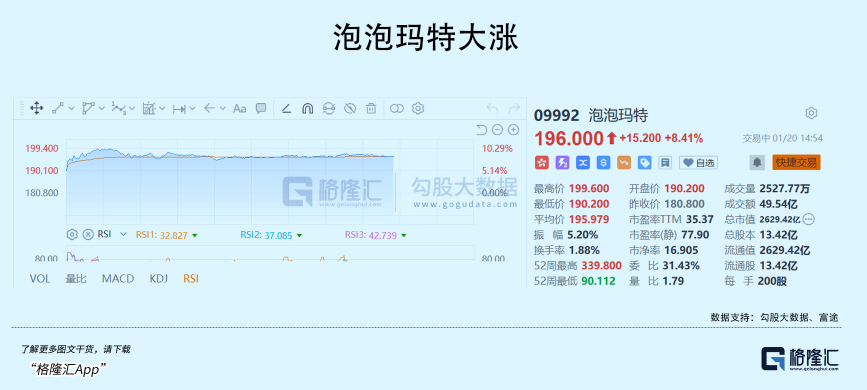The width and height of the screenshot is (867, 390).
Task: Expand line tool dropdown arrow
Action: [71, 109]
